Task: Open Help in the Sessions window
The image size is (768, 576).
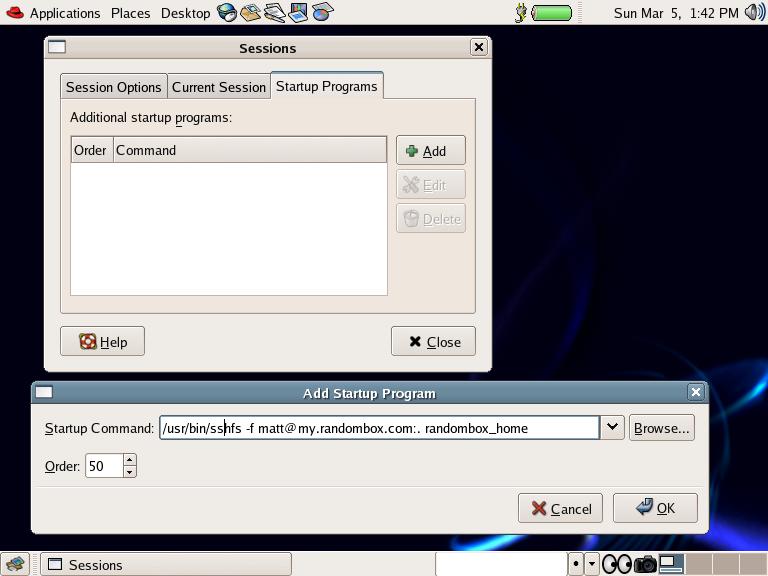Action: point(102,341)
